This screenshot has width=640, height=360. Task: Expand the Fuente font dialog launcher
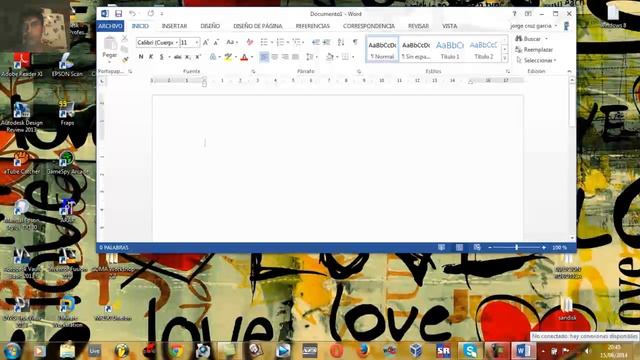click(253, 72)
